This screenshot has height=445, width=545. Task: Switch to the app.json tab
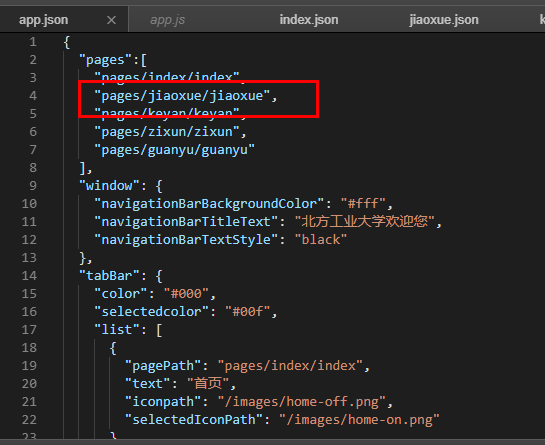(43, 20)
